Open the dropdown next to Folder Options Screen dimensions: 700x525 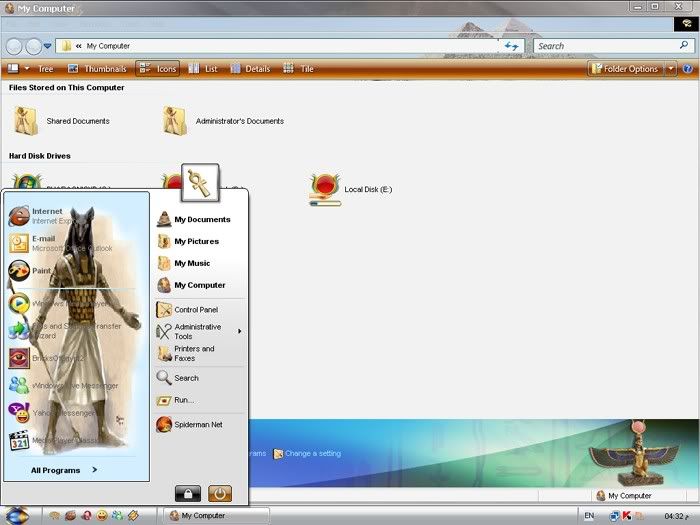pyautogui.click(x=671, y=69)
